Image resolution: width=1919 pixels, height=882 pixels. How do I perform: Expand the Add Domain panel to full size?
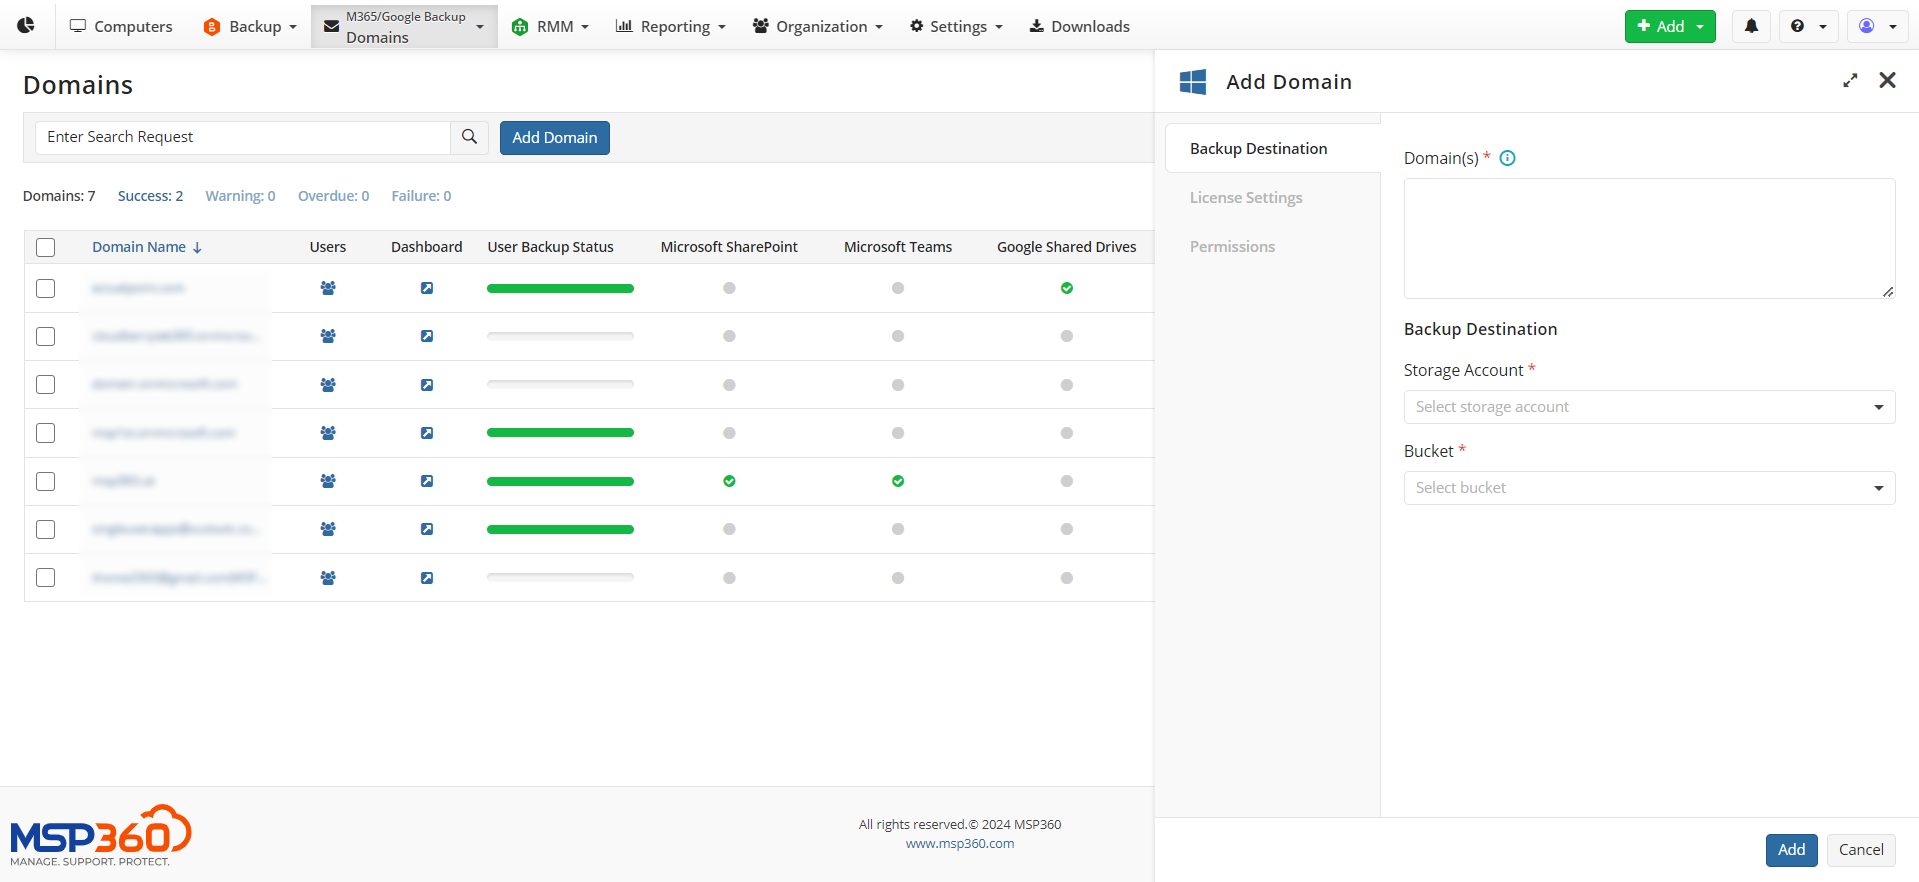pyautogui.click(x=1850, y=81)
